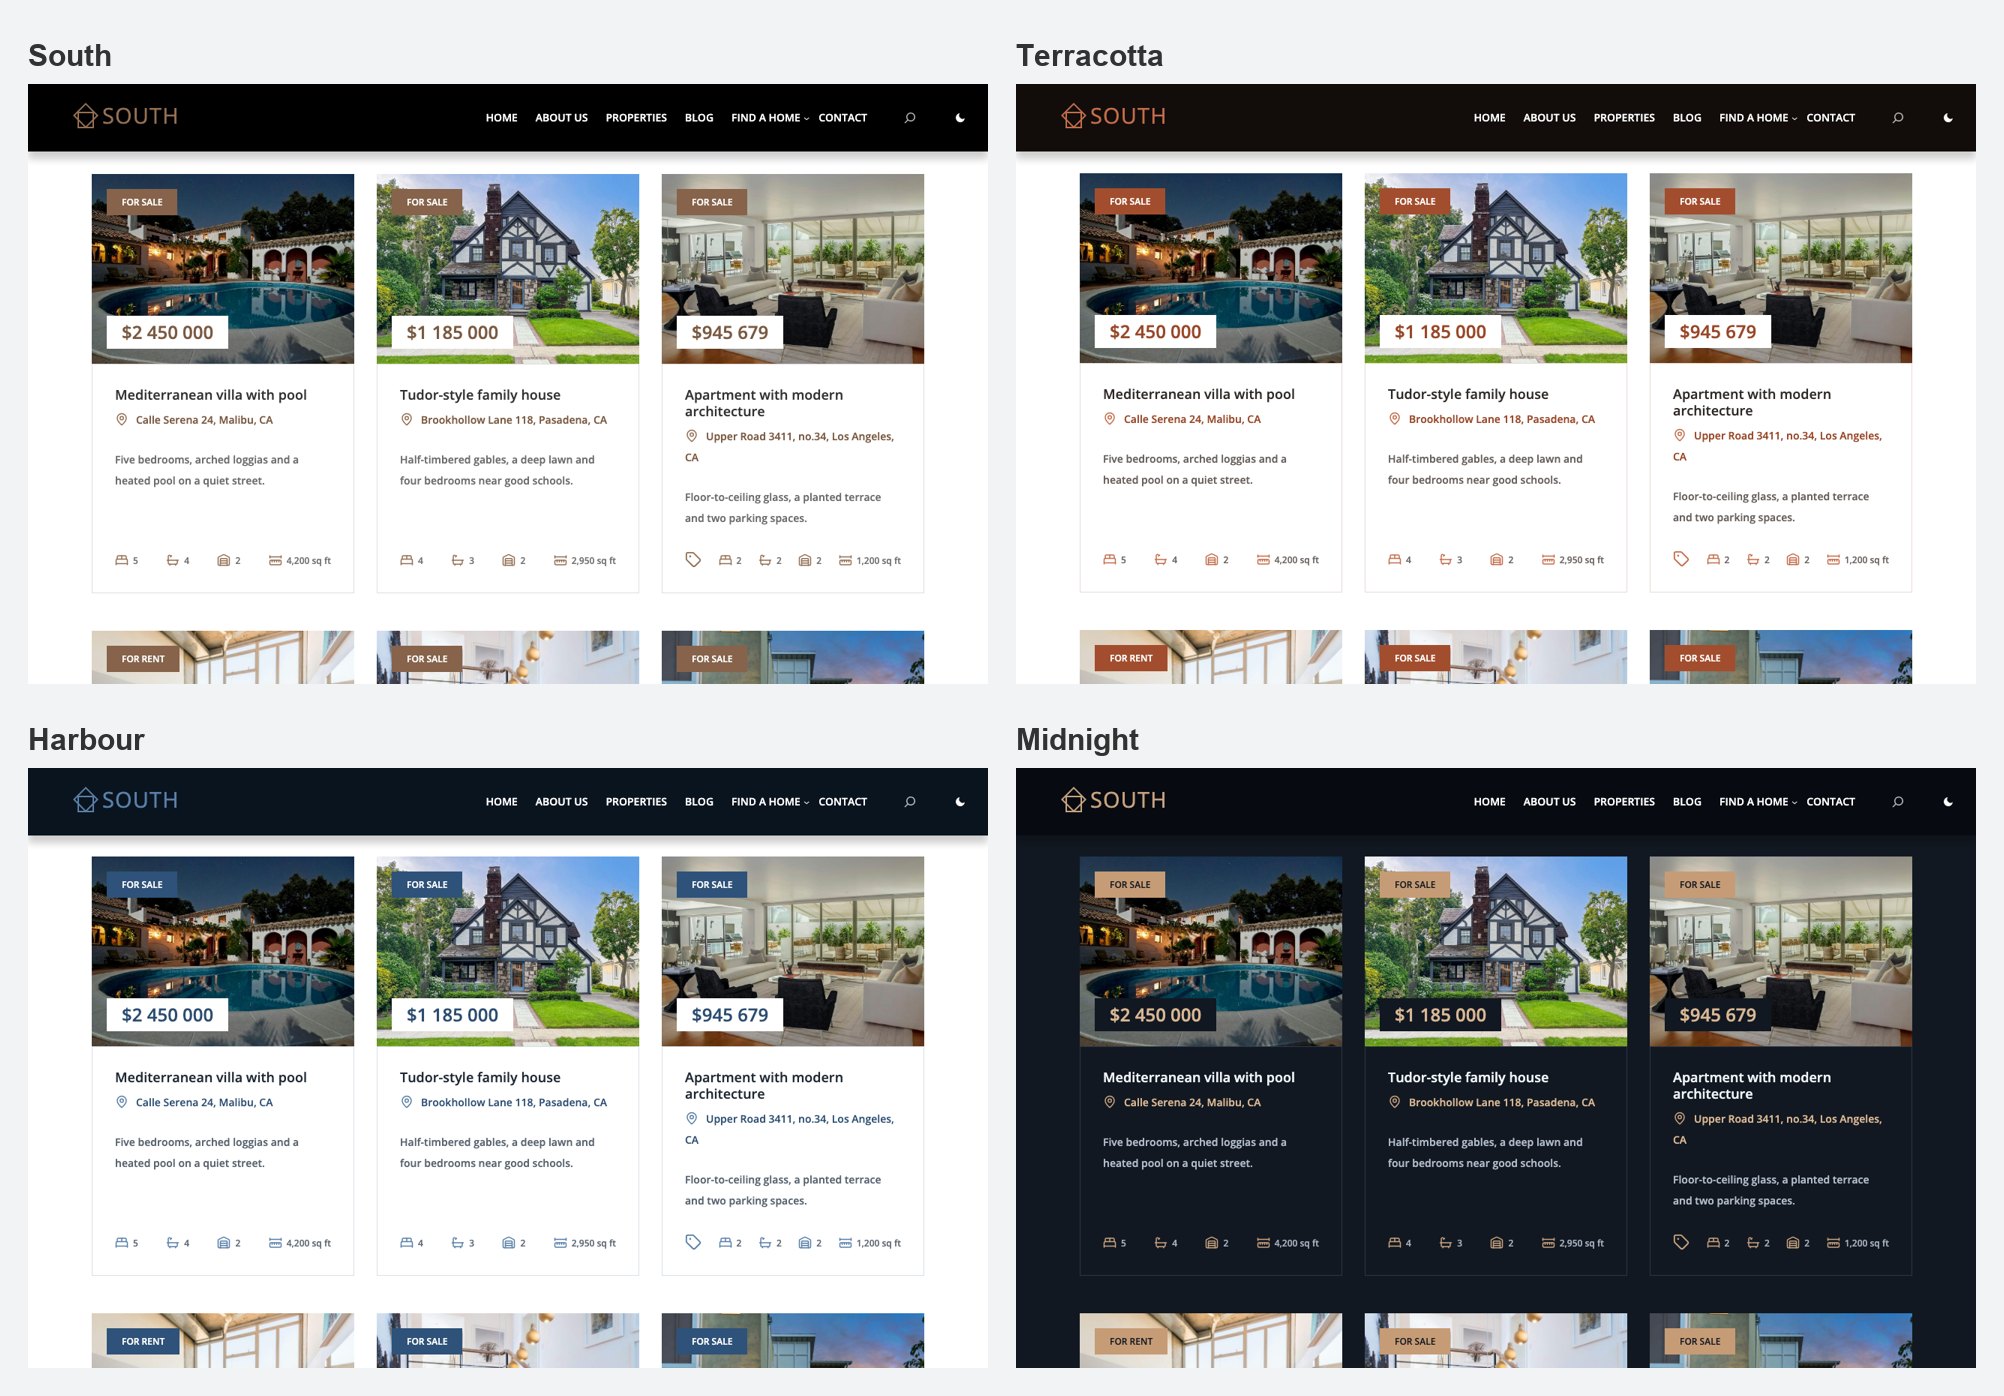Click location pin for Brookhollow Lane in Terracotta theme
The width and height of the screenshot is (2004, 1396).
click(1395, 419)
